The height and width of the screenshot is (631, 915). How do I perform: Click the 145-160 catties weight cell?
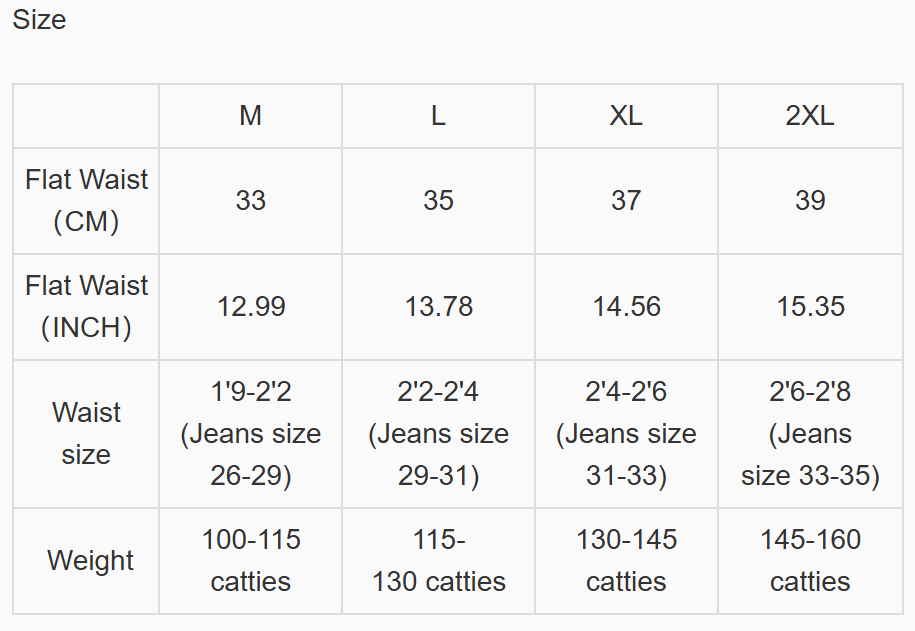[810, 561]
